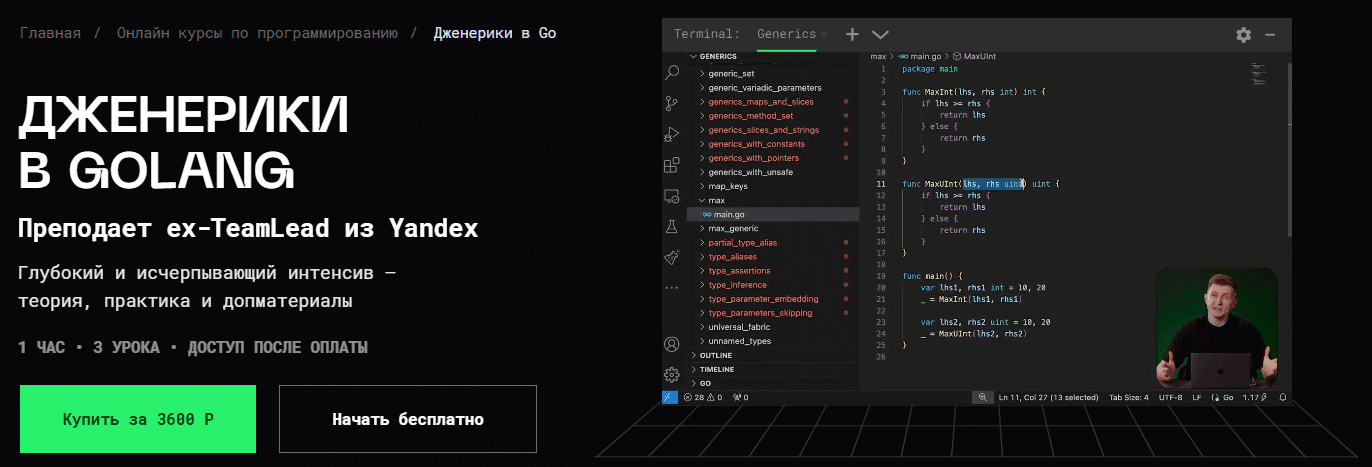Open the Source Control view

[672, 103]
